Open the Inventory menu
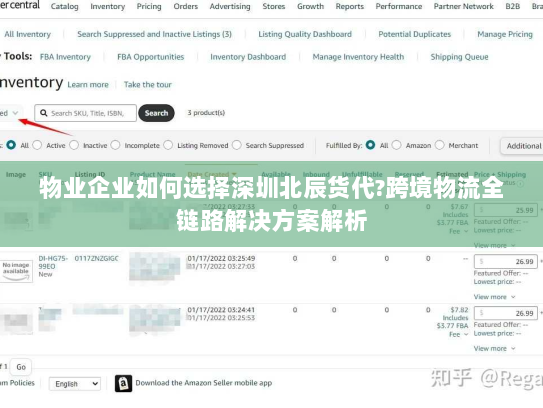 tap(108, 6)
